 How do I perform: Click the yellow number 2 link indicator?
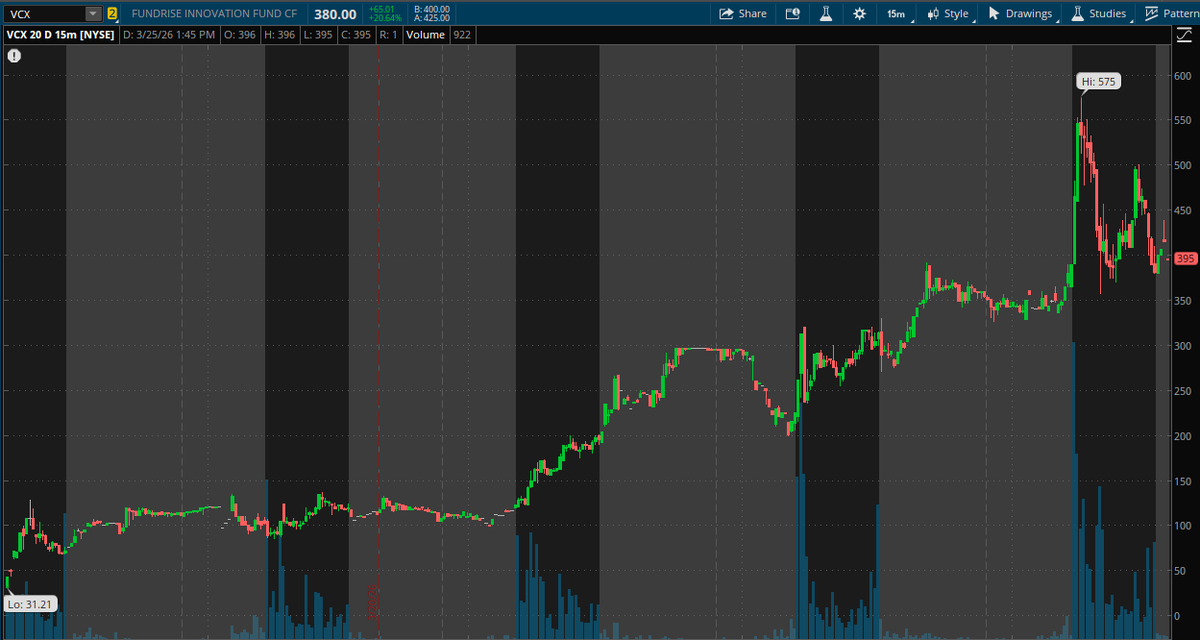tap(111, 14)
